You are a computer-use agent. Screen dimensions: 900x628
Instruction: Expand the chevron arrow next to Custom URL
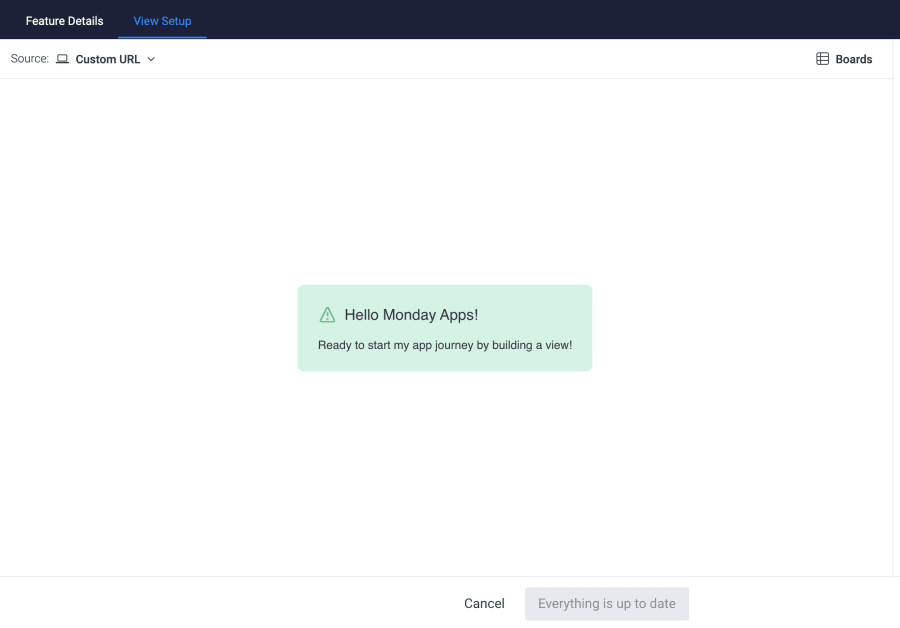point(151,59)
